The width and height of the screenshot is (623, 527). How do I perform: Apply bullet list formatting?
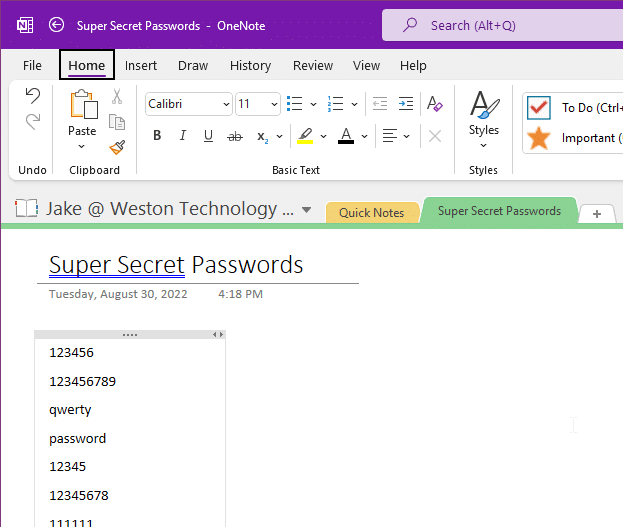[x=294, y=104]
